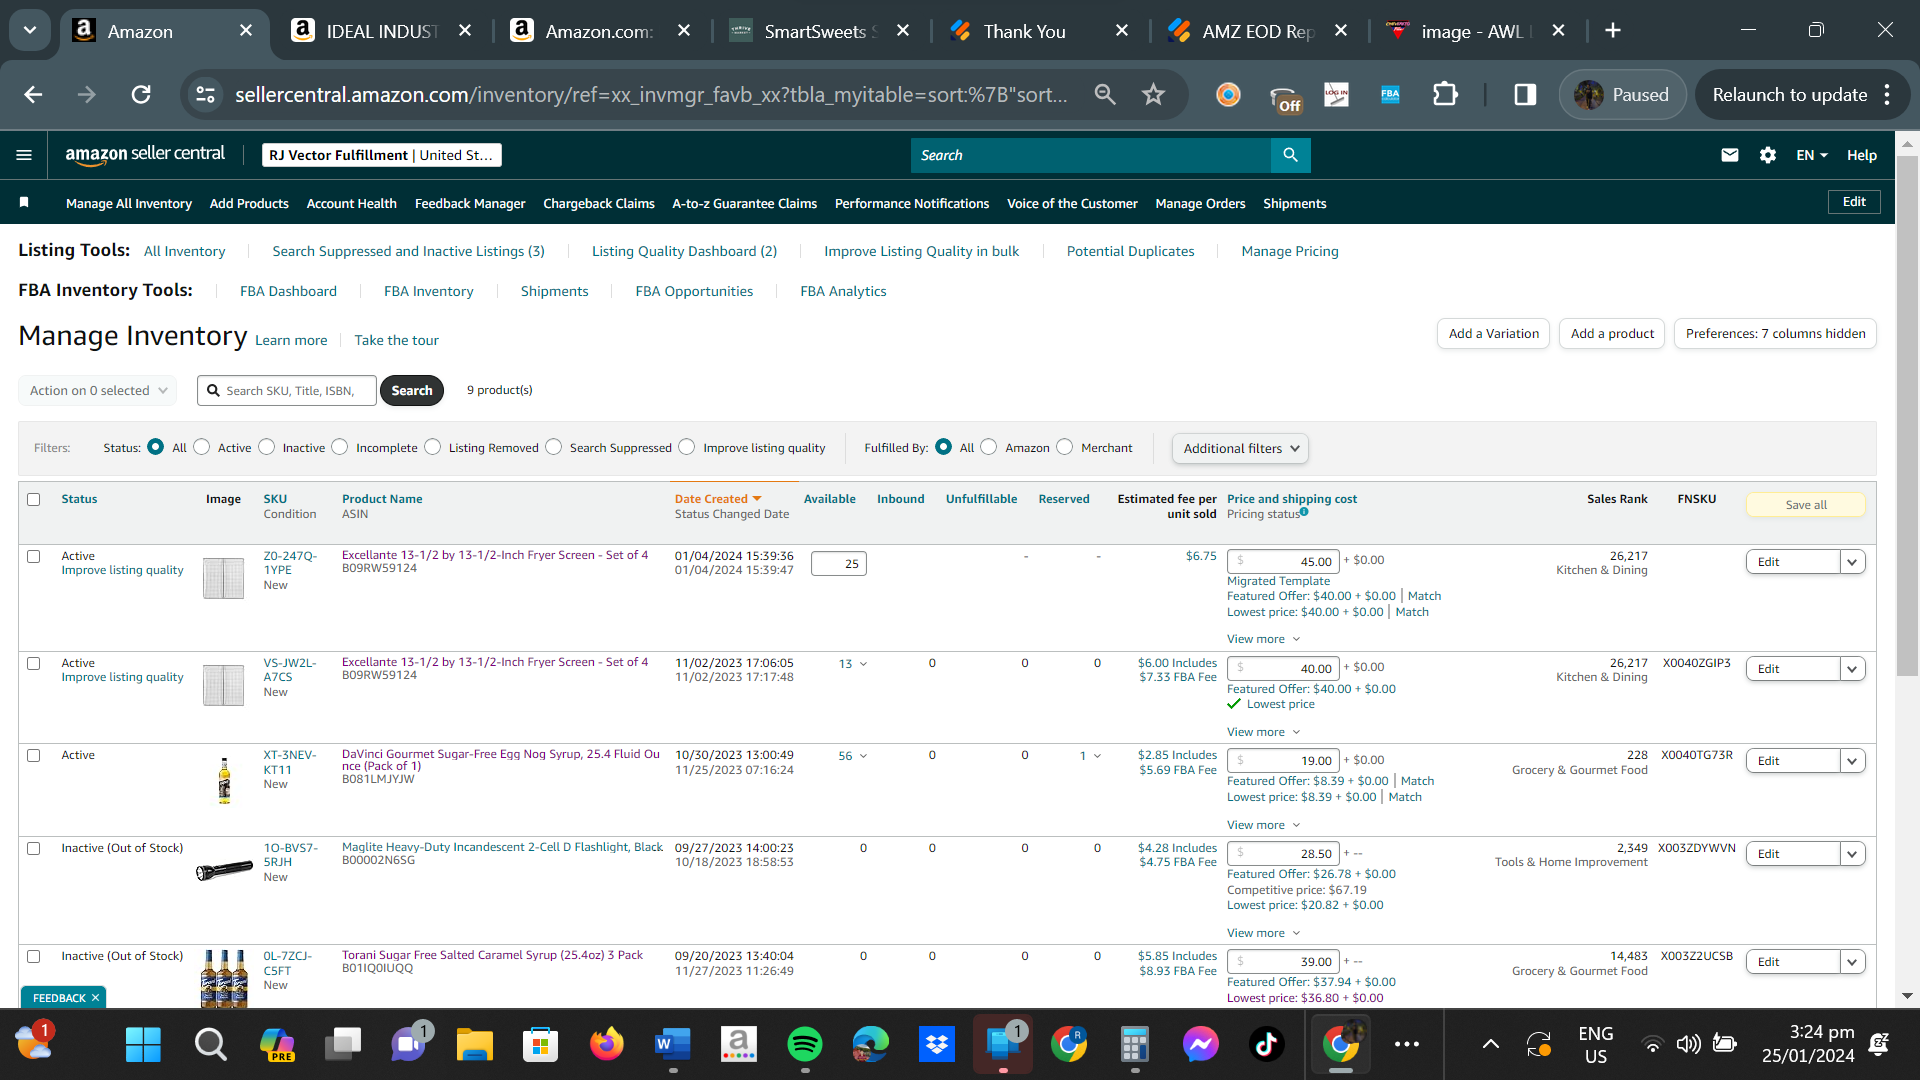
Task: Open the site information icon in address bar
Action: [x=205, y=95]
